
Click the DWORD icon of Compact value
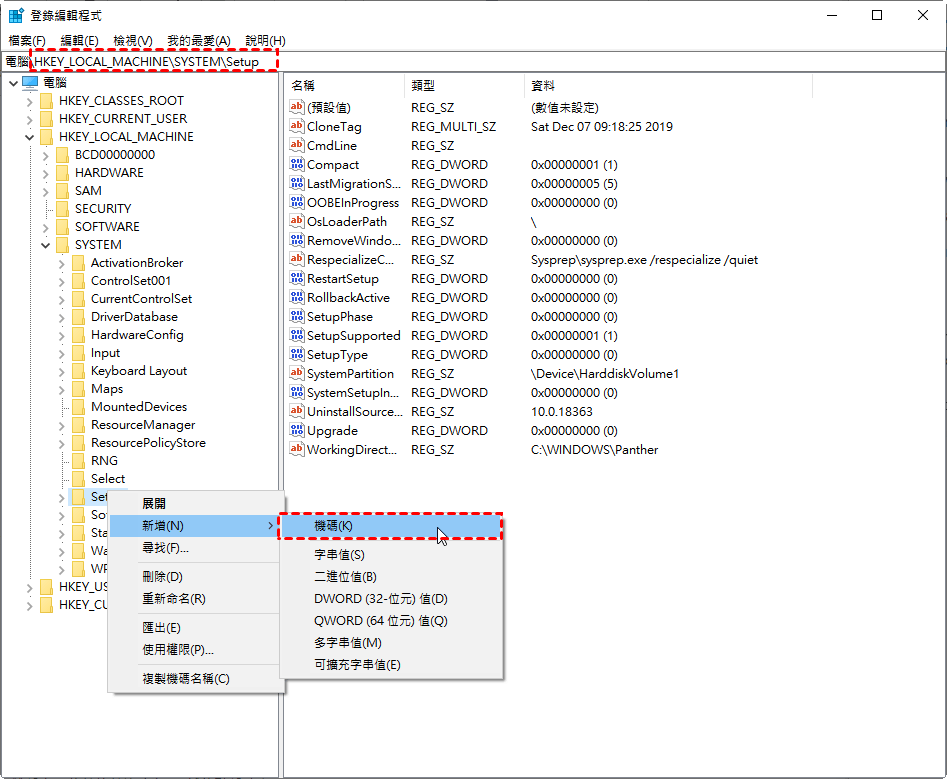(297, 164)
